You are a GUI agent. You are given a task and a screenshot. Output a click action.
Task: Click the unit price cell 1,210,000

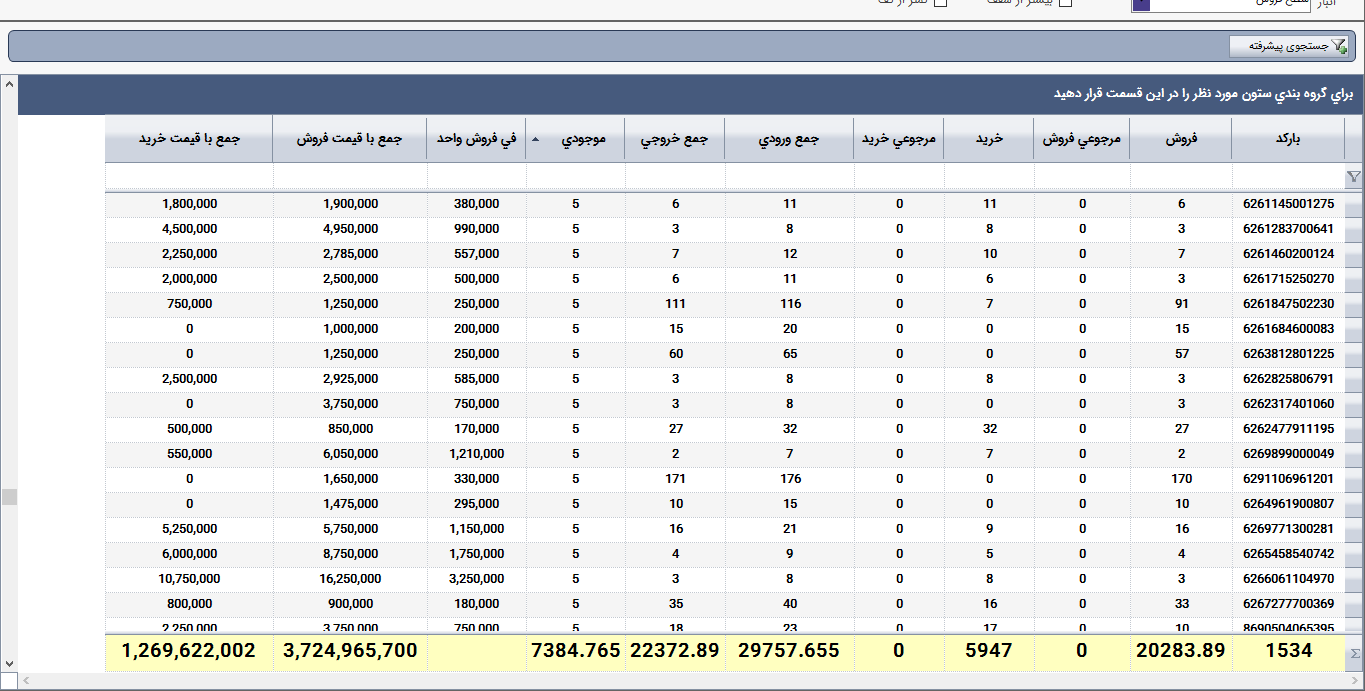(x=476, y=454)
